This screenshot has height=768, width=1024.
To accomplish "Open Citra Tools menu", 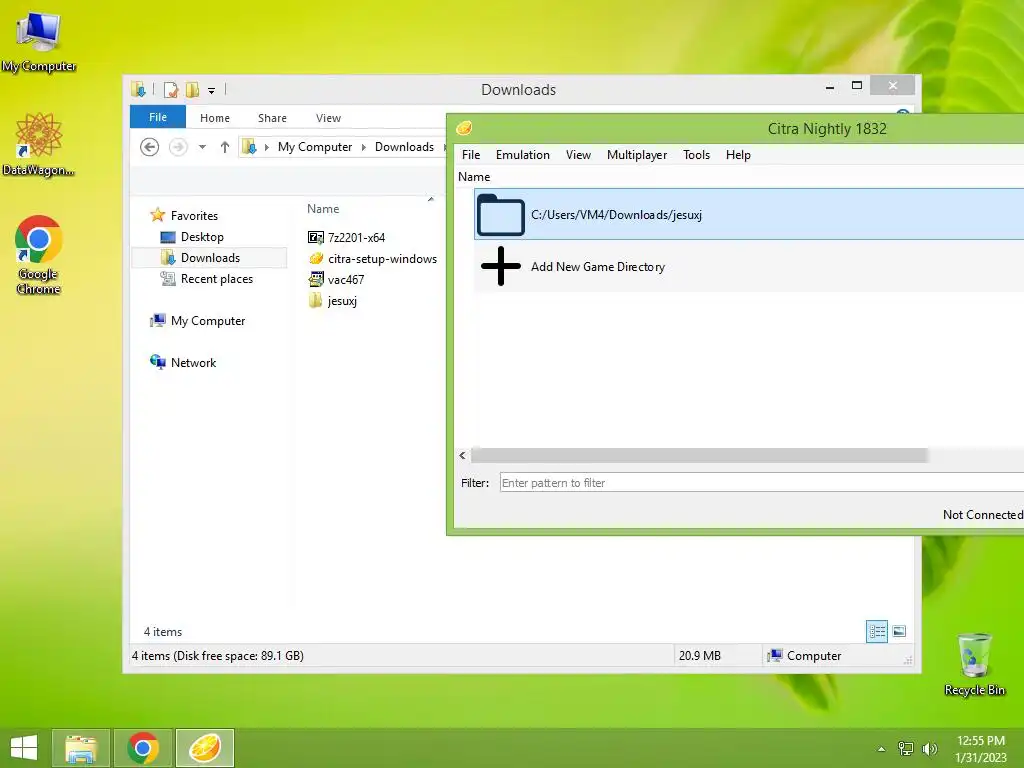I will coord(696,155).
